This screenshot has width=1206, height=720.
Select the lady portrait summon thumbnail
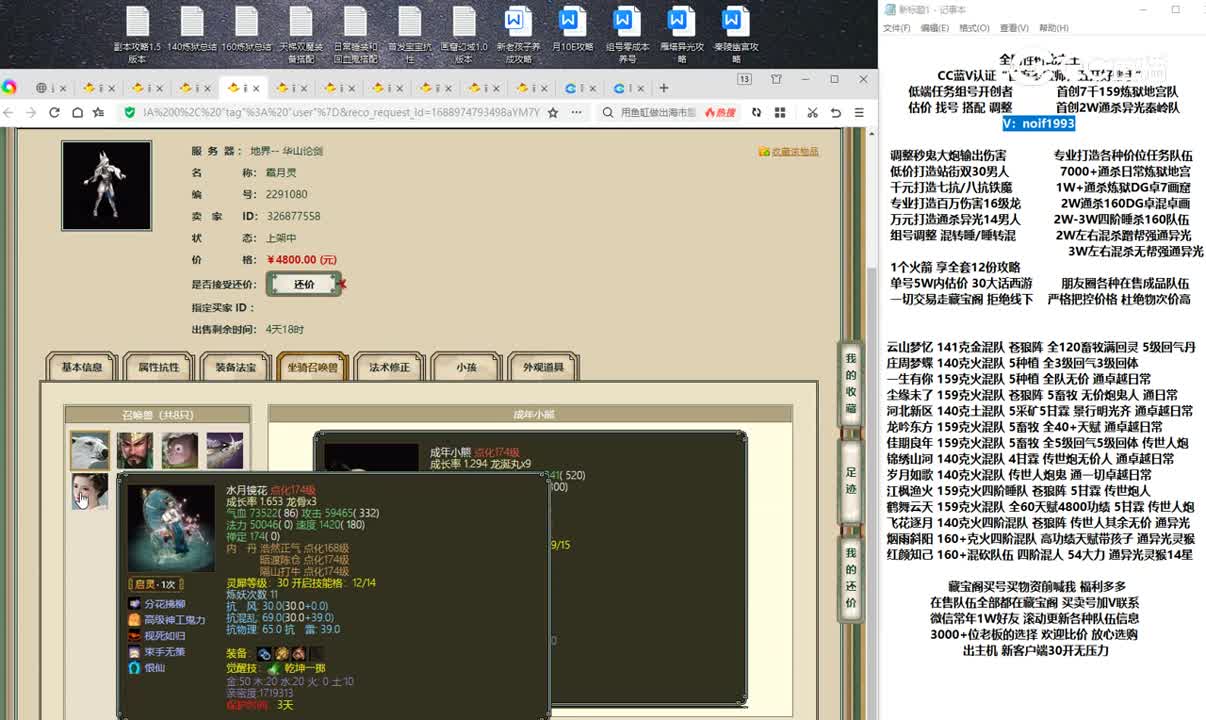pos(90,492)
